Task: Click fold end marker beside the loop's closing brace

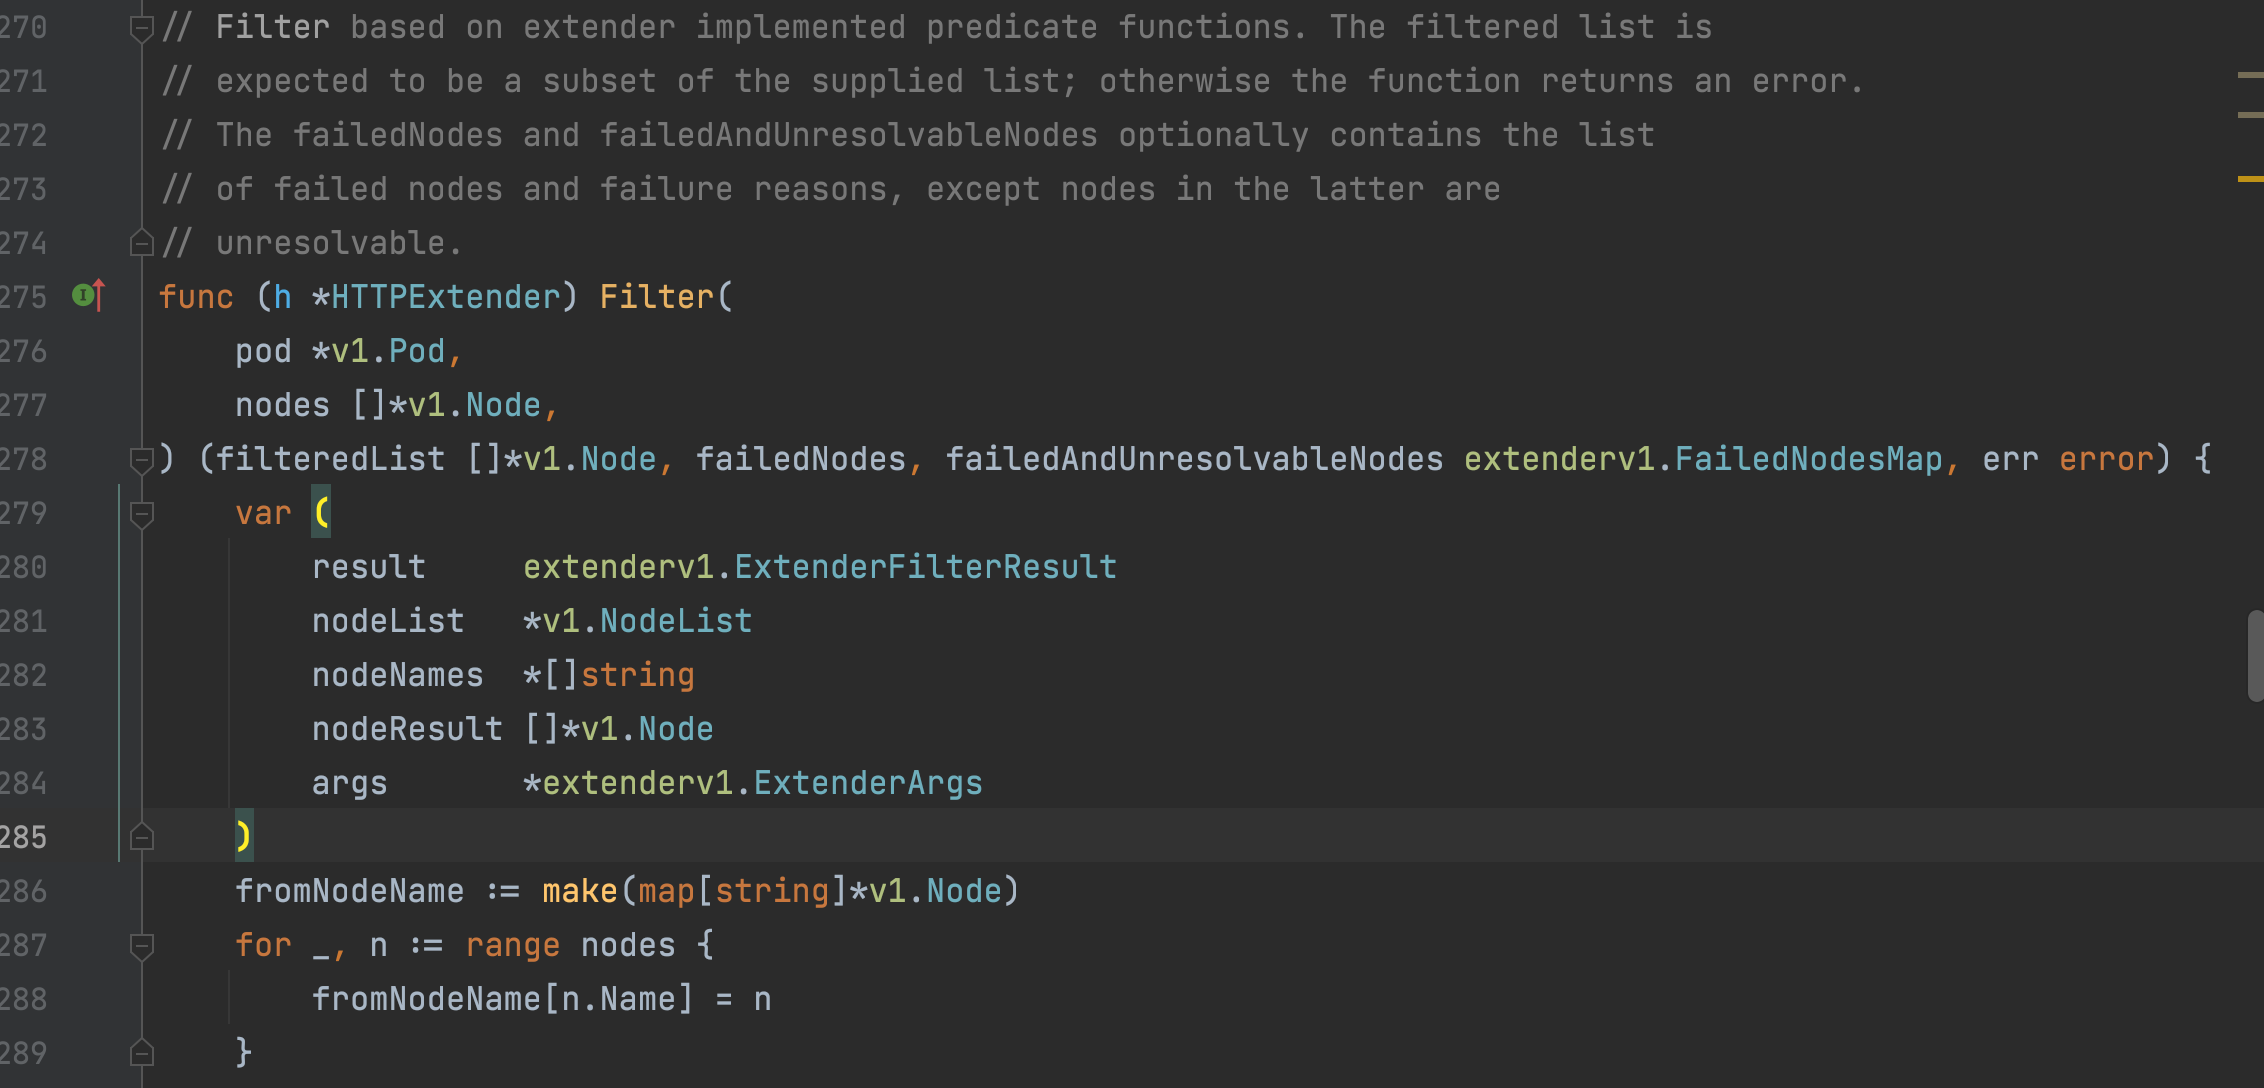Action: [141, 1052]
